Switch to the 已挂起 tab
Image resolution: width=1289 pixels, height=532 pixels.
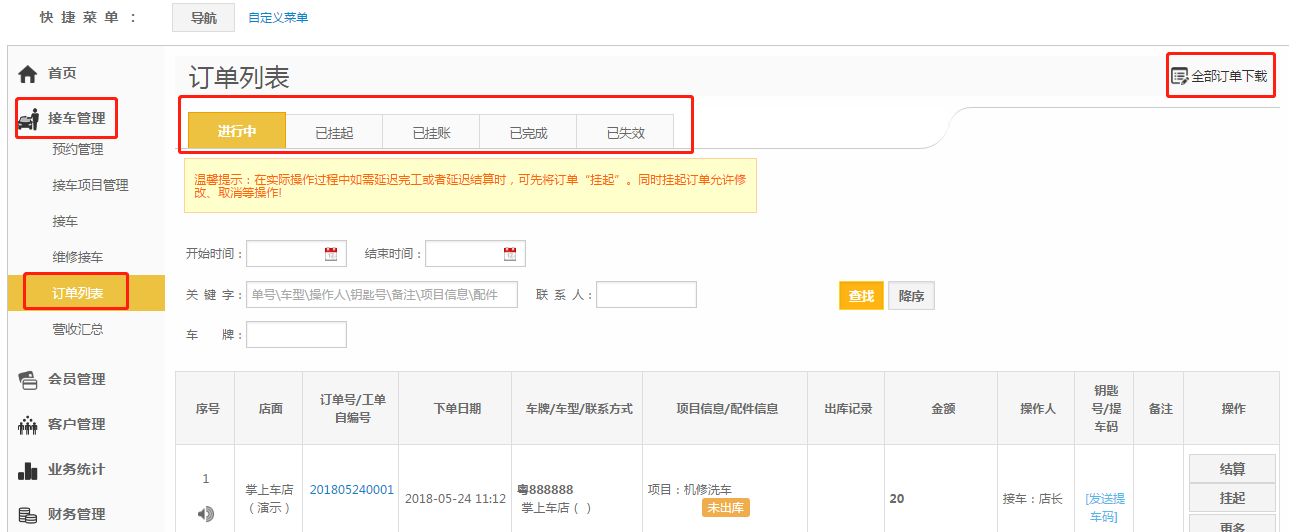pos(334,132)
